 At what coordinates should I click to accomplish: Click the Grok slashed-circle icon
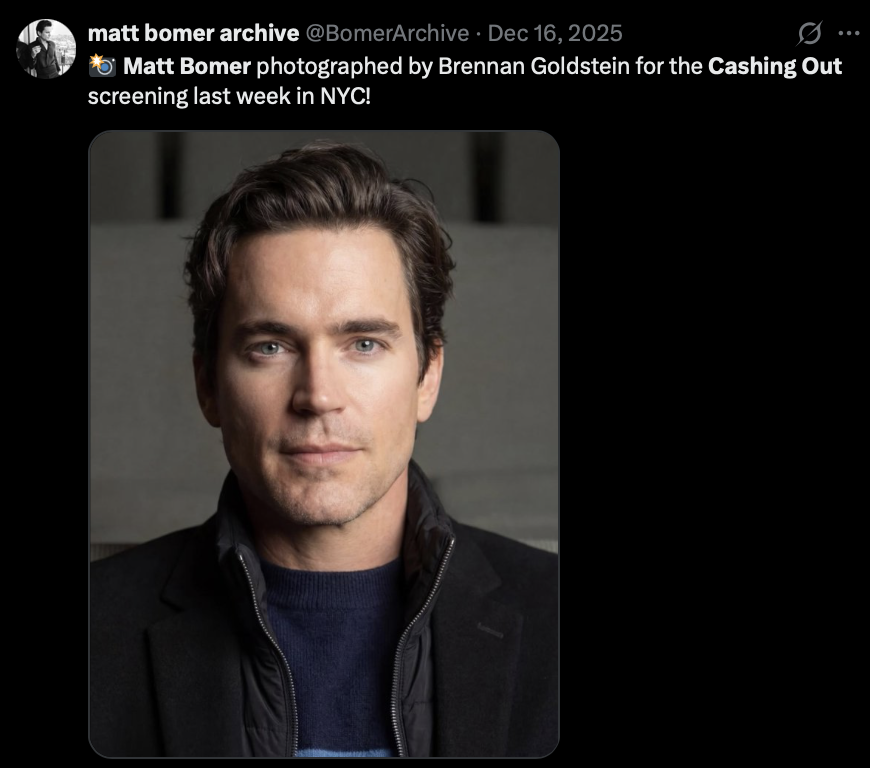[x=807, y=33]
